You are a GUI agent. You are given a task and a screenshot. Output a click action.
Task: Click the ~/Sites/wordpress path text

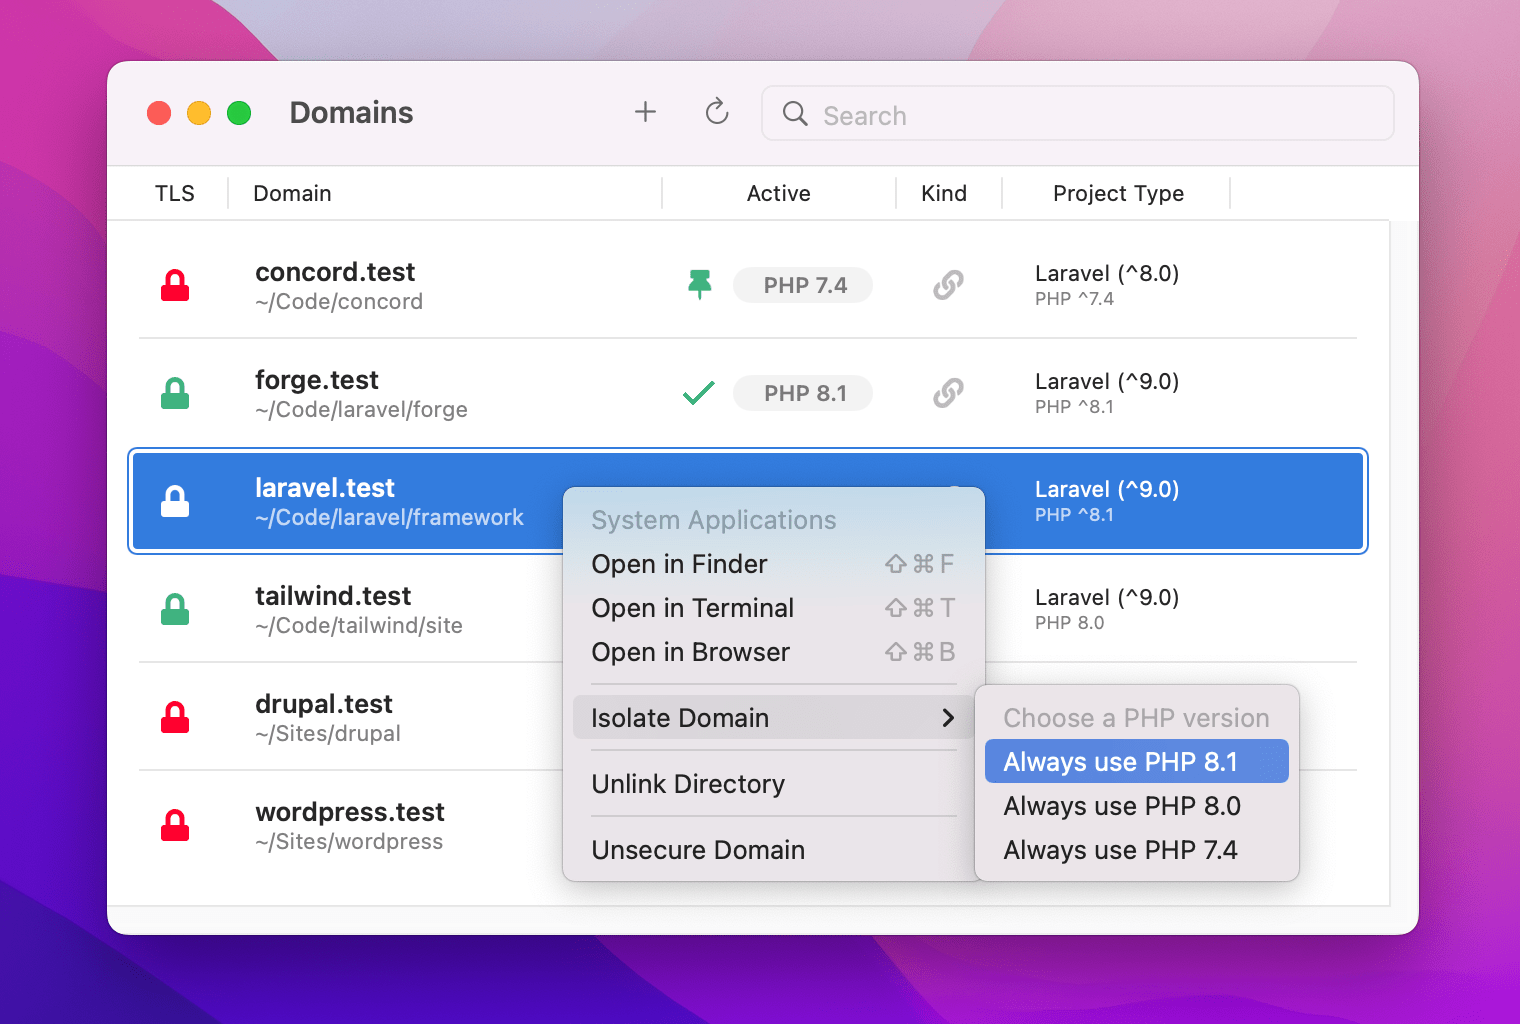[x=349, y=842]
